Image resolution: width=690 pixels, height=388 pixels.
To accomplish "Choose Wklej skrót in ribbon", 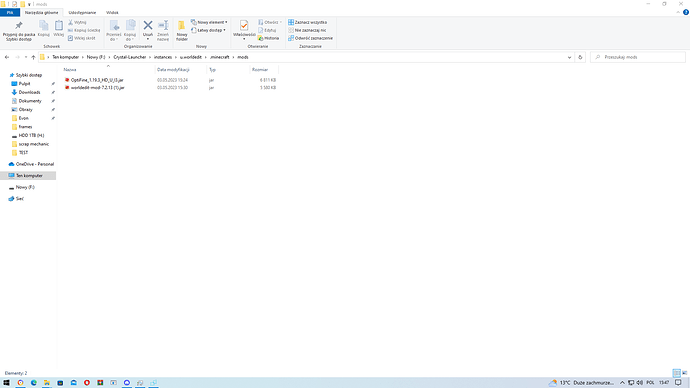I will click(x=82, y=38).
